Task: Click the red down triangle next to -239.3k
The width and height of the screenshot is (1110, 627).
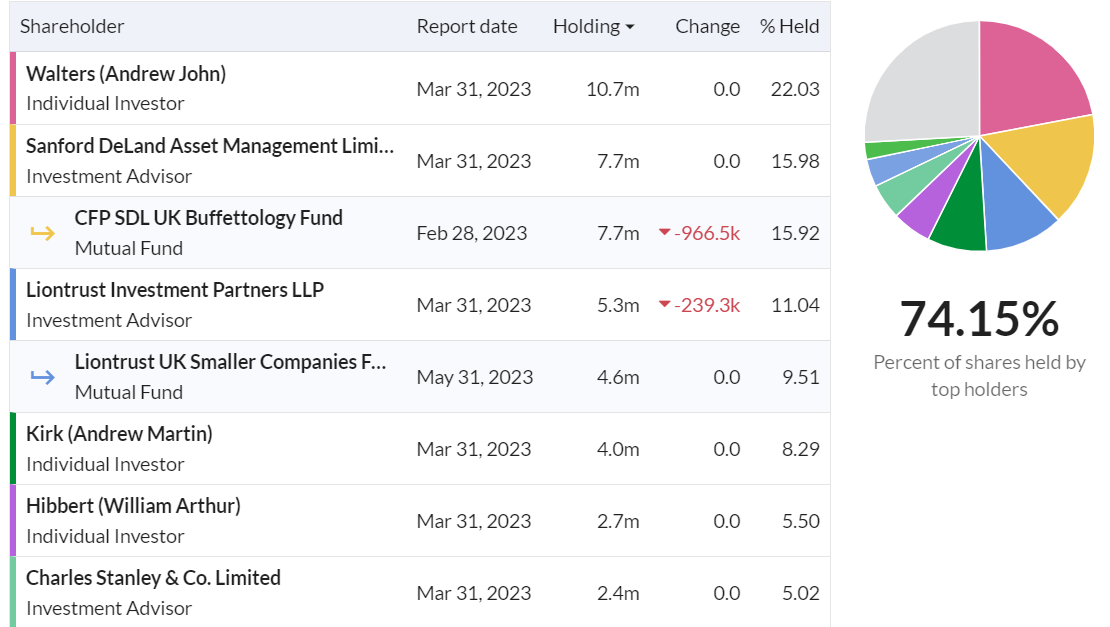Action: (664, 304)
